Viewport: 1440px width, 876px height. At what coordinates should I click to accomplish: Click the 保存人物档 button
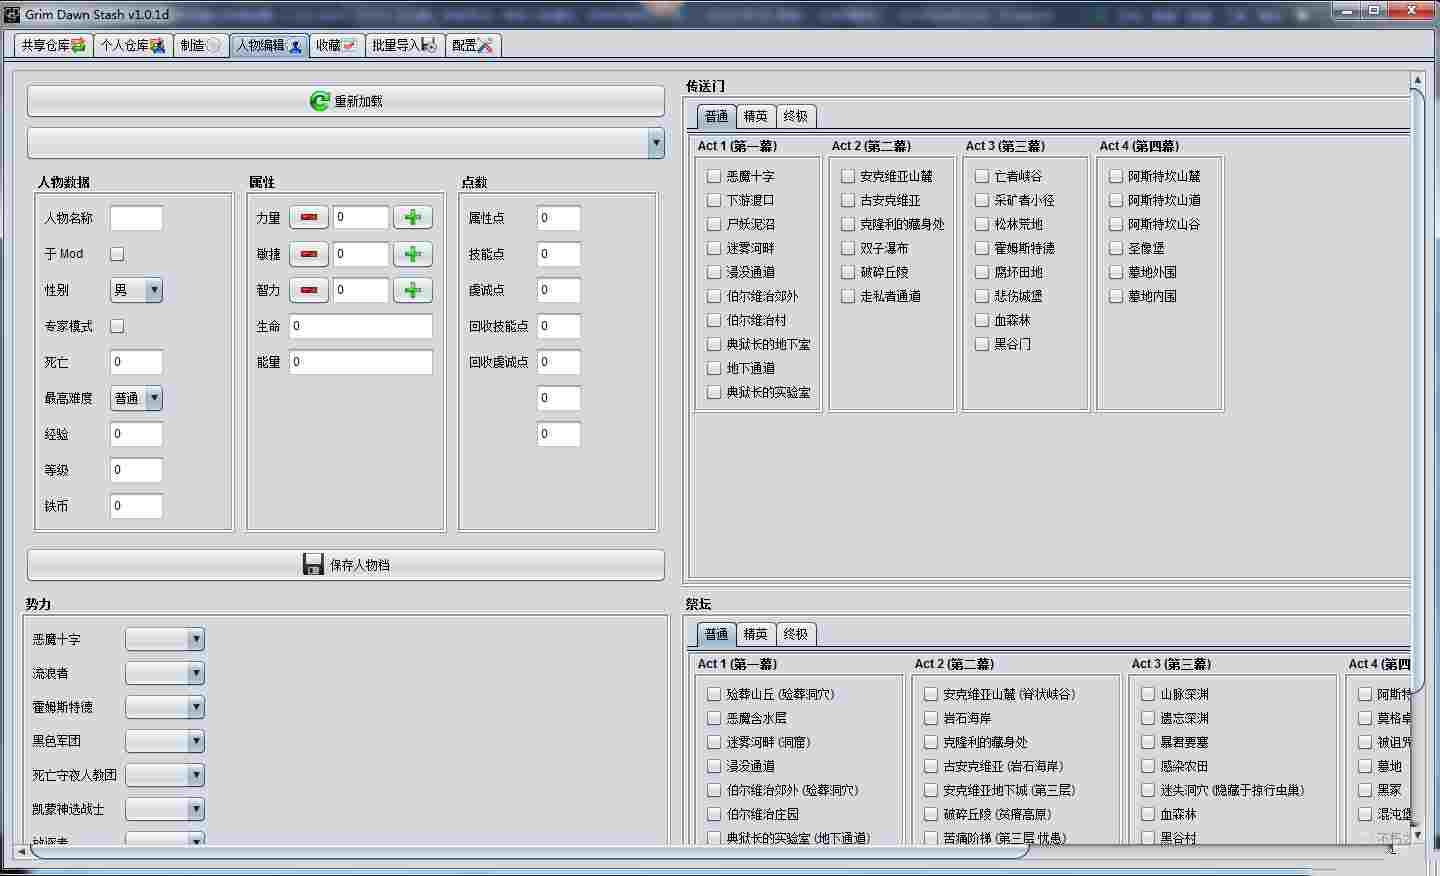pyautogui.click(x=346, y=564)
